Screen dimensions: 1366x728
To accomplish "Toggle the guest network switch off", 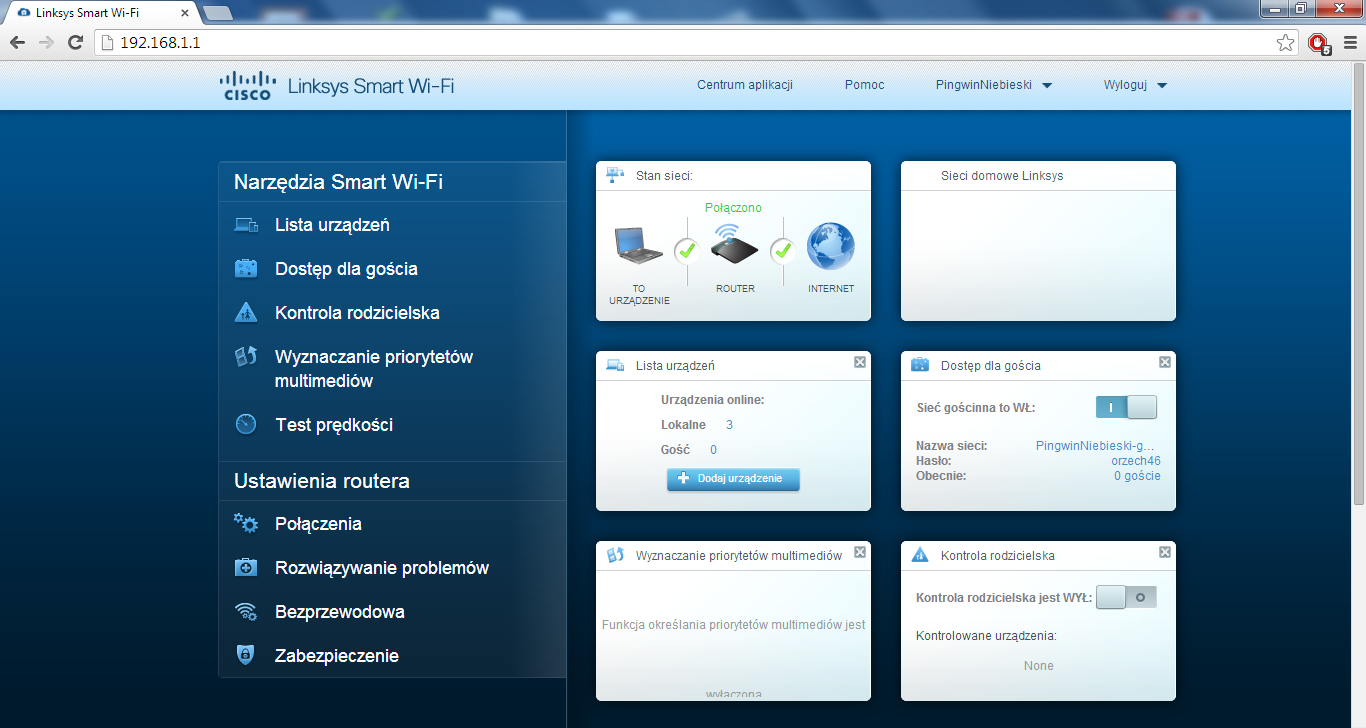I will 1126,407.
